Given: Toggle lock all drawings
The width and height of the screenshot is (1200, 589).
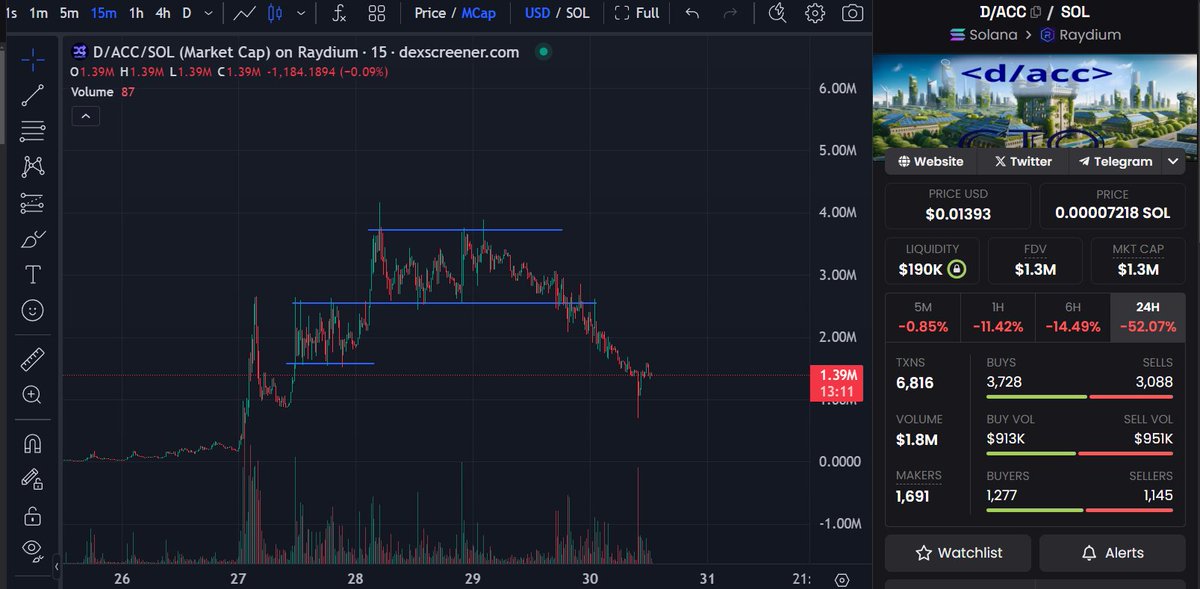Looking at the screenshot, I should [x=32, y=515].
